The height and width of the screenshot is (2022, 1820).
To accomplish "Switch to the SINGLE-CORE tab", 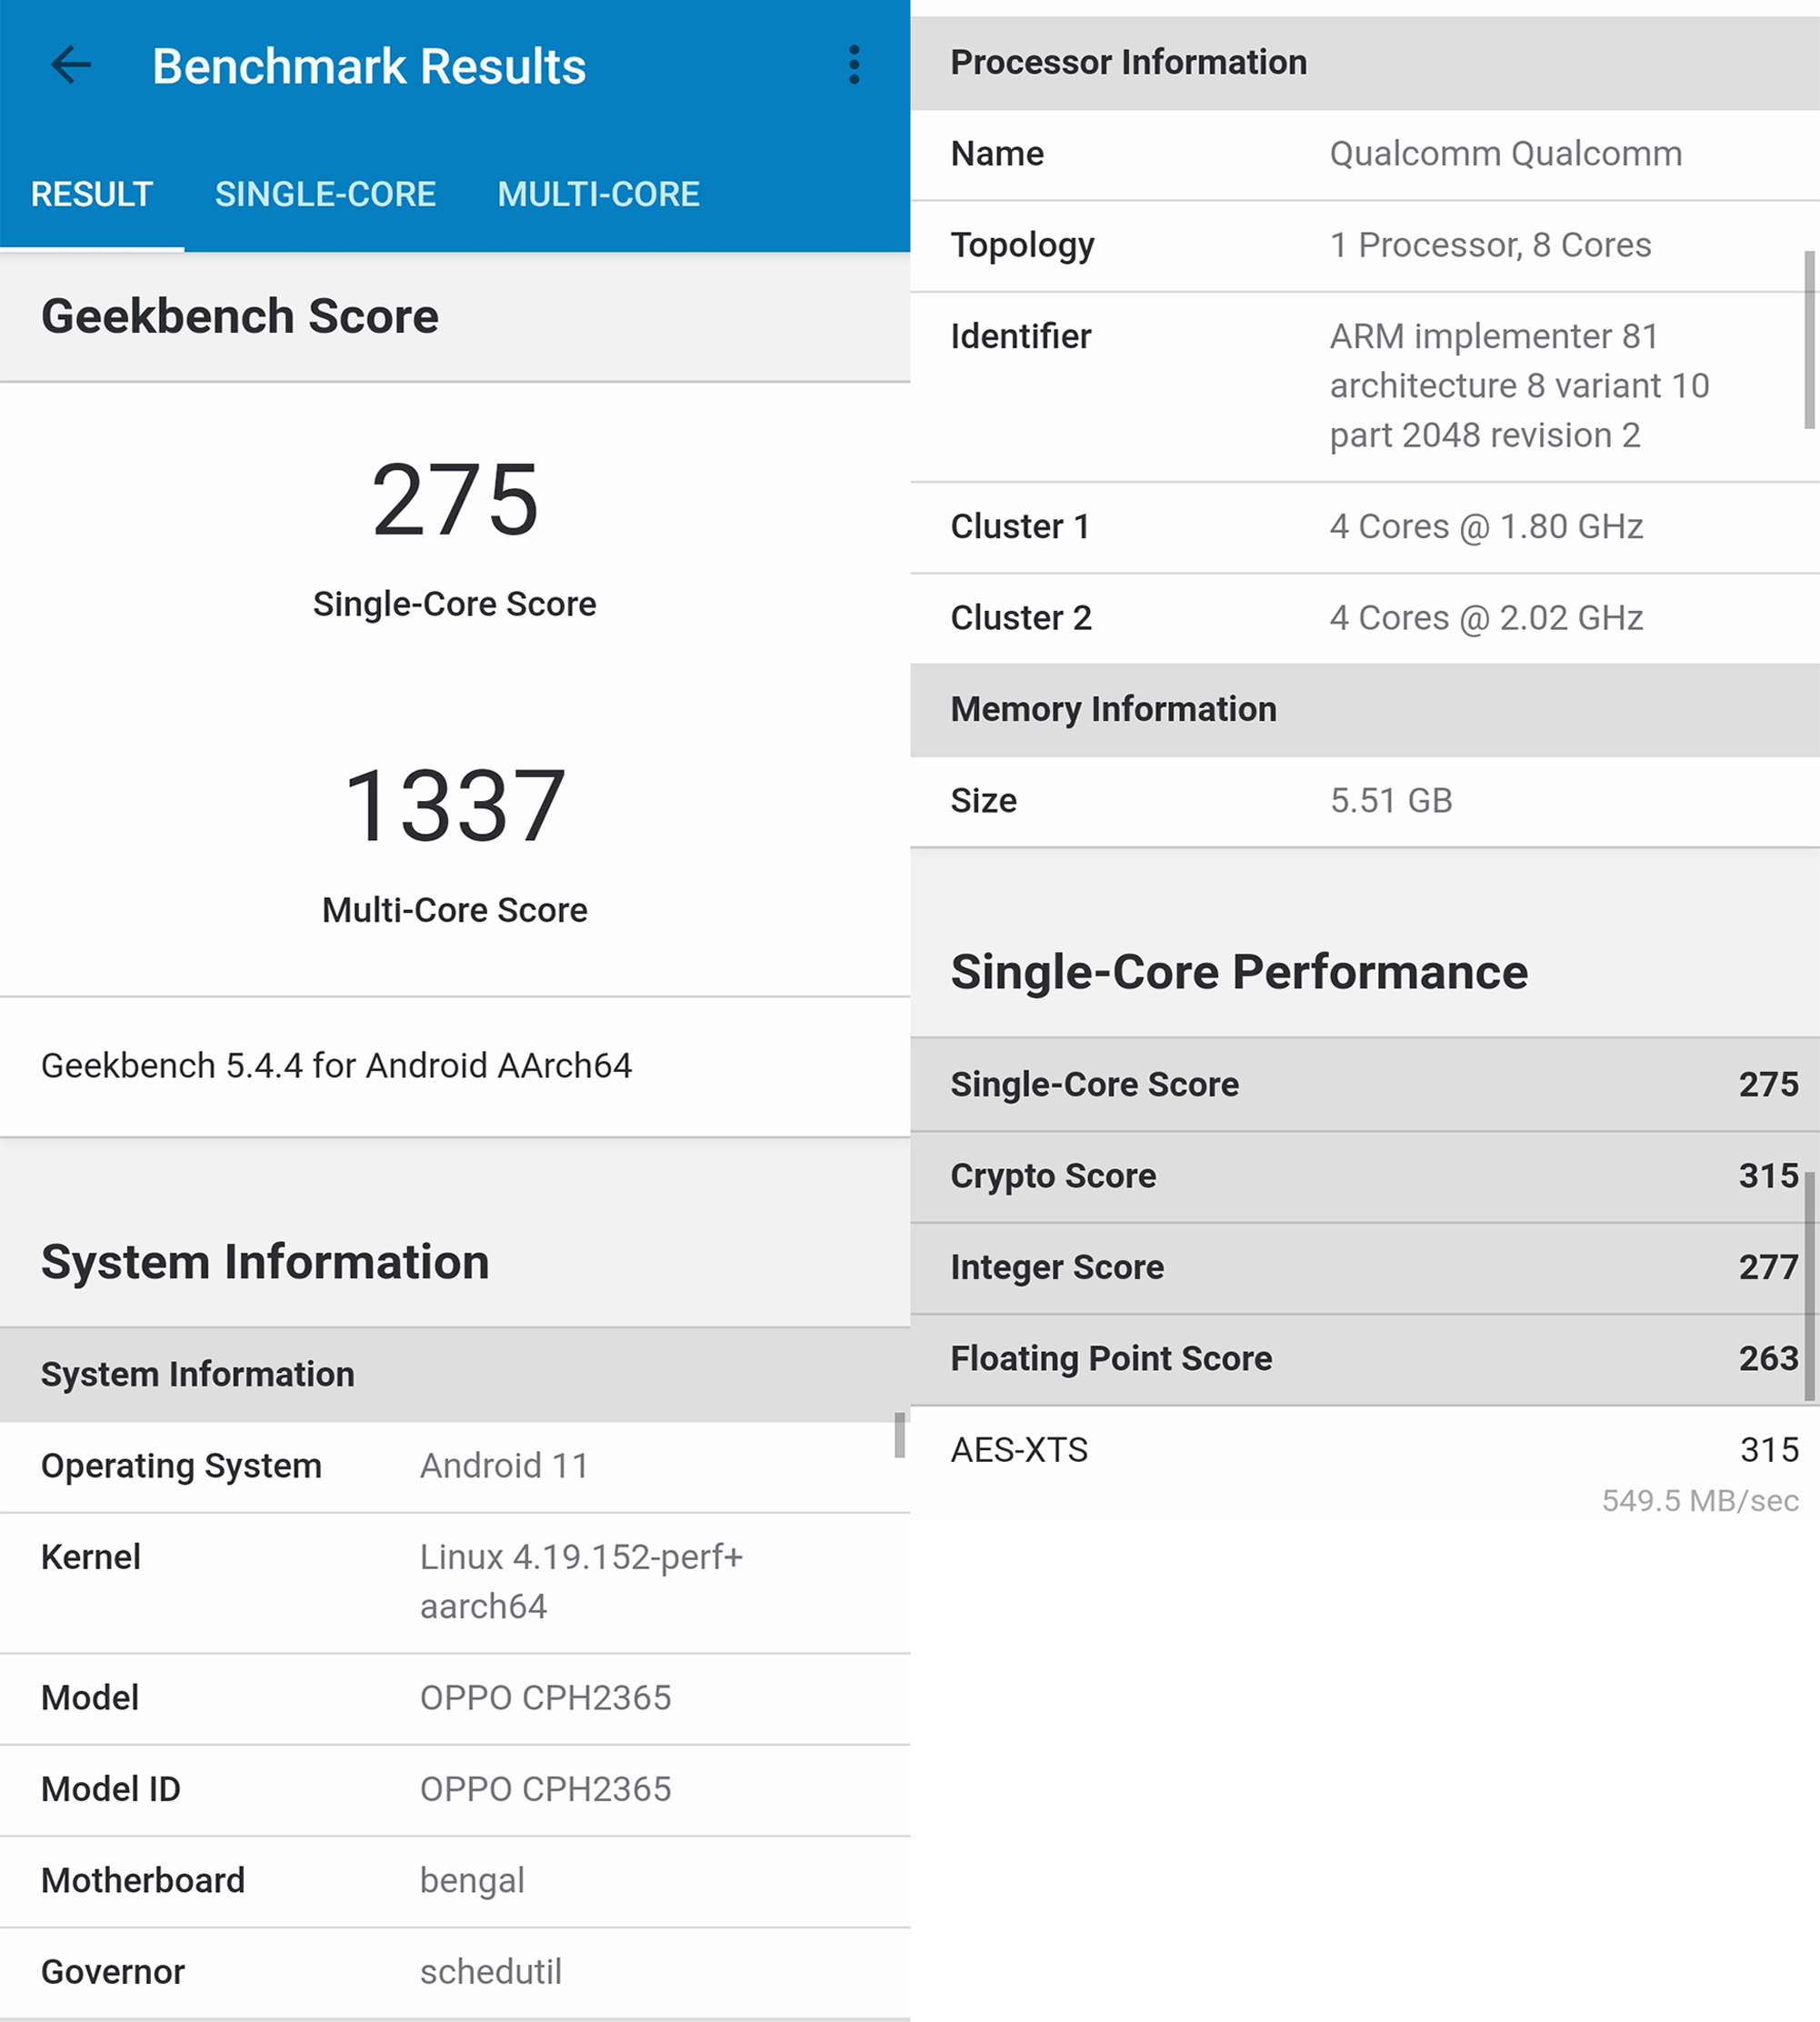I will (x=325, y=194).
